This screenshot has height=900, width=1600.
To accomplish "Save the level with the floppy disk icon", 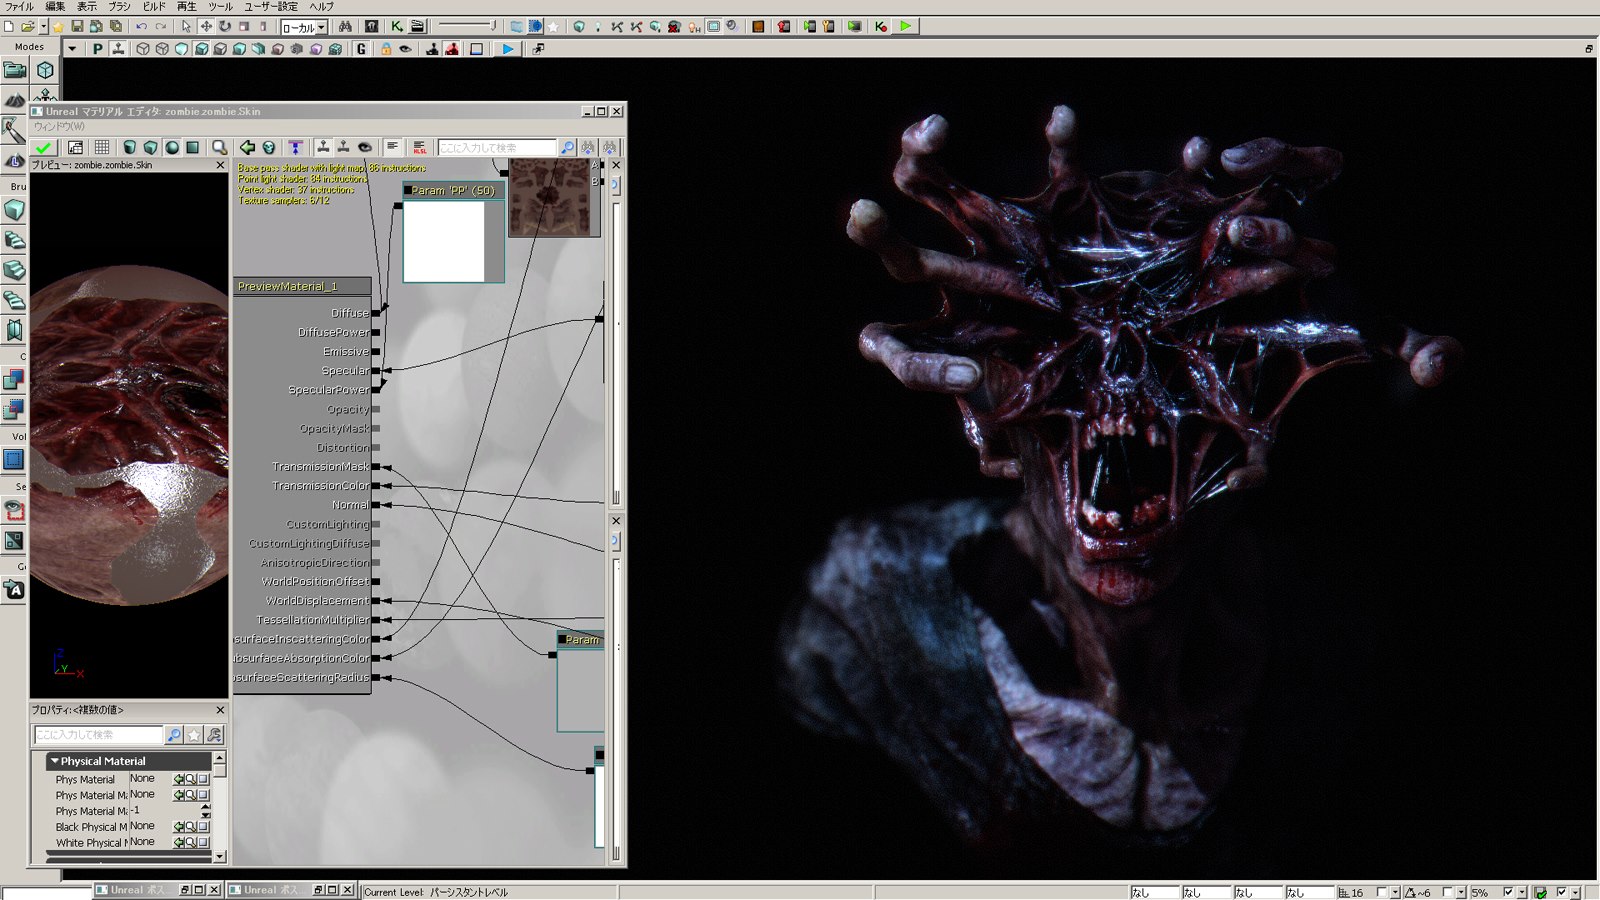I will point(76,26).
